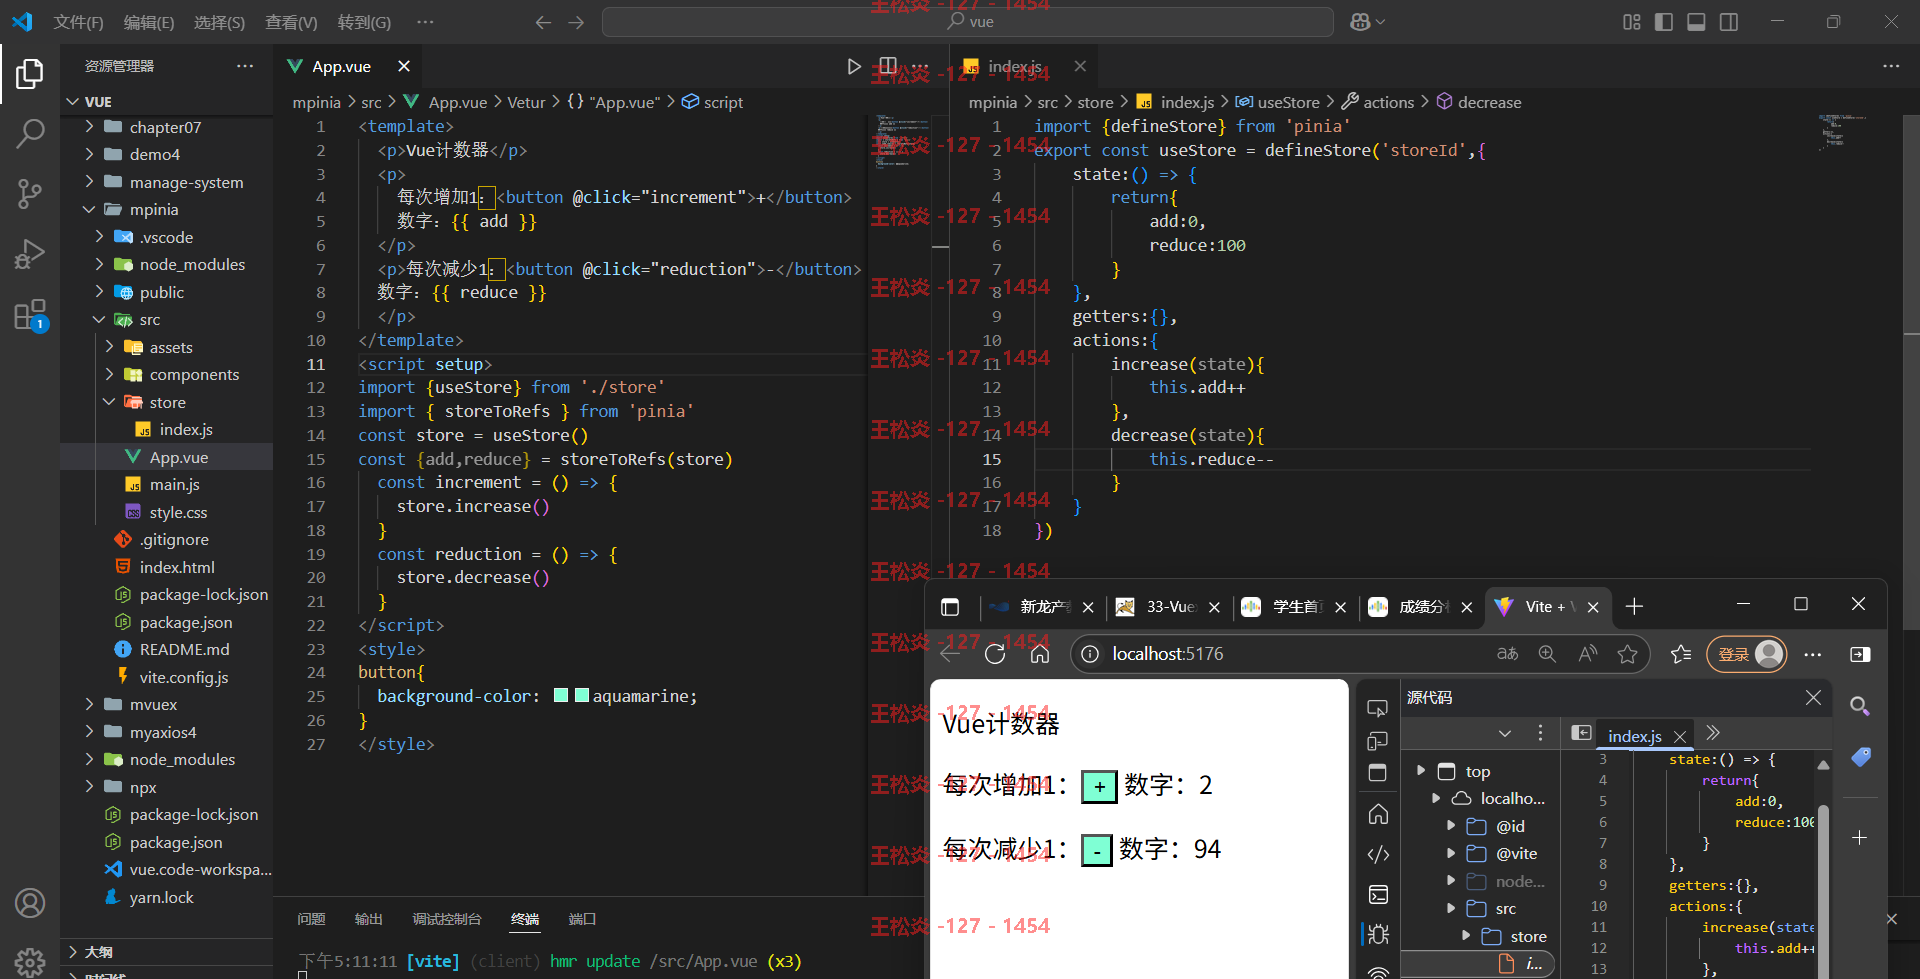Expand the @vite folder in DevTools
This screenshot has width=1920, height=979.
(x=1451, y=854)
